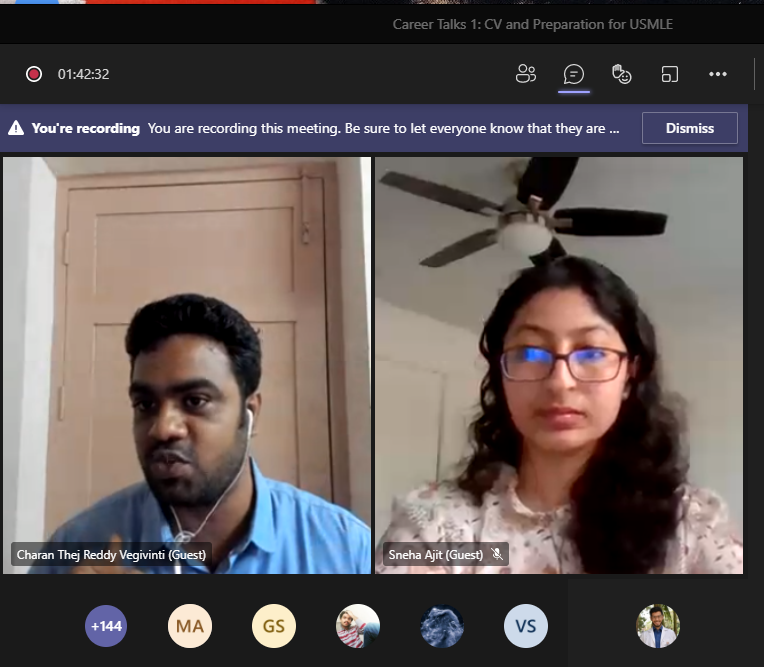Click the warning icon in recording banner

16,128
